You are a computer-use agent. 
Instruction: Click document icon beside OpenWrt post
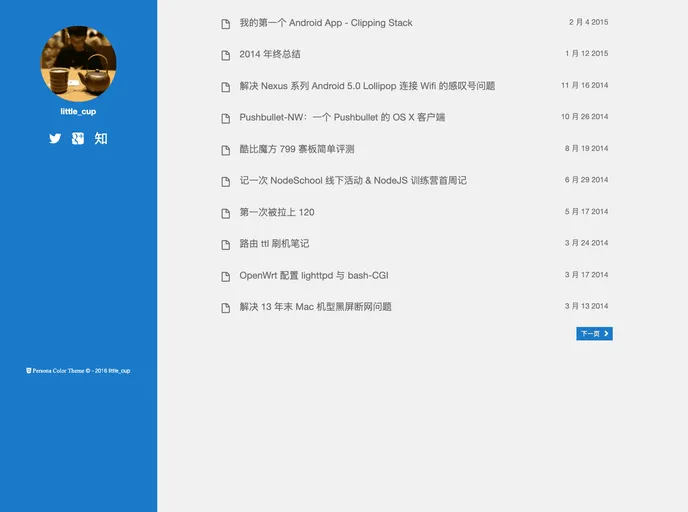[226, 276]
